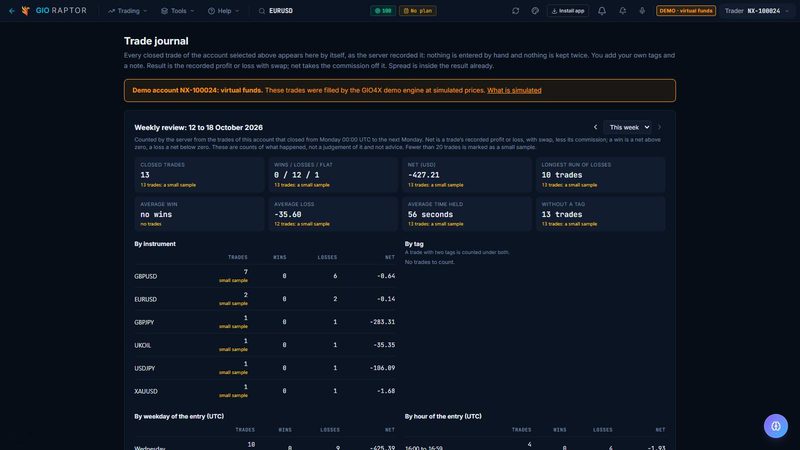
Task: Open the notifications bell
Action: pyautogui.click(x=602, y=11)
